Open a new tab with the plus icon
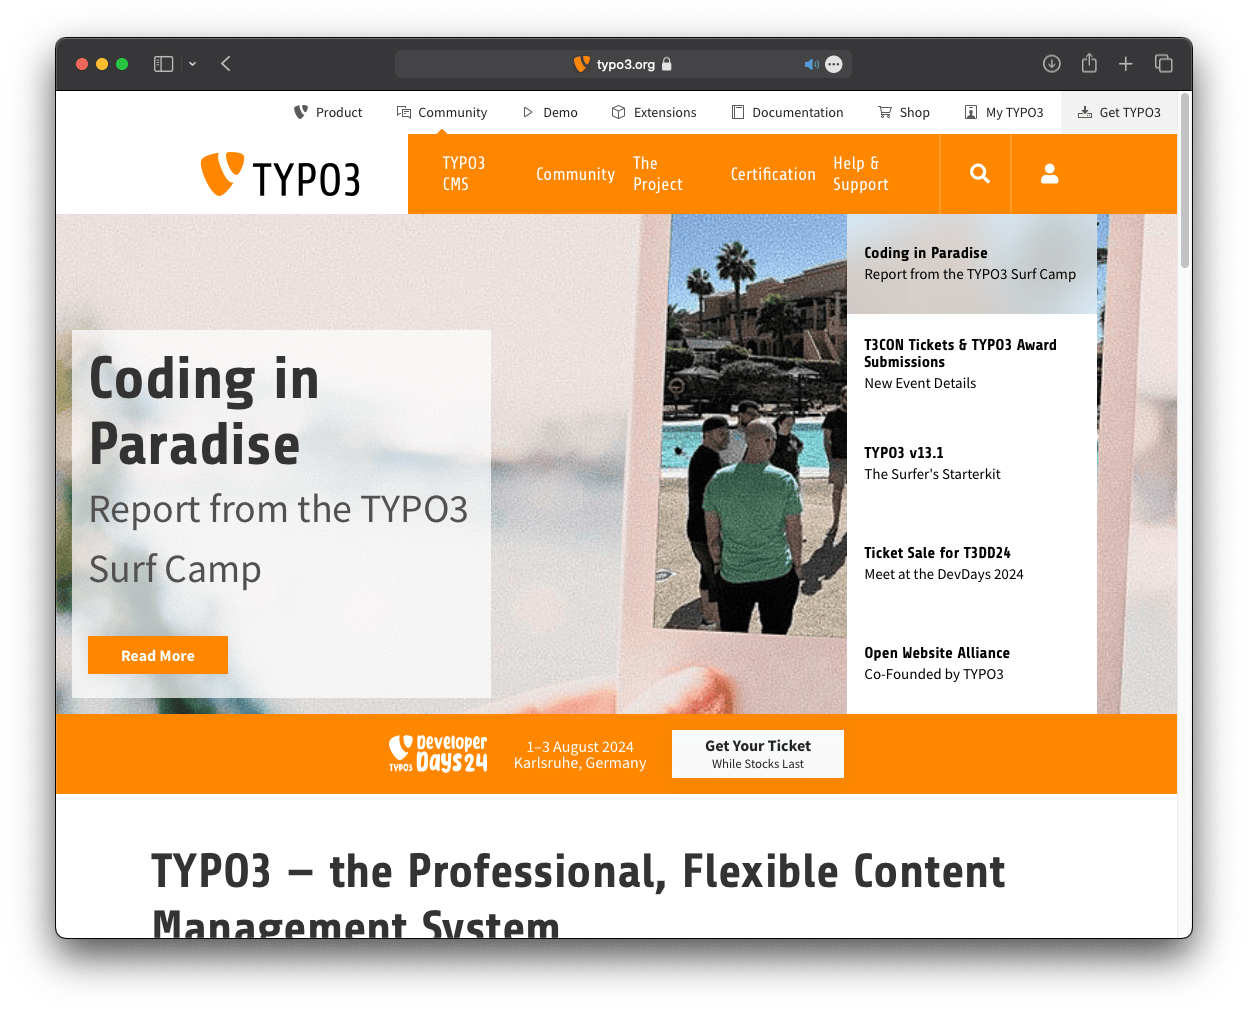This screenshot has height=1012, width=1248. [1126, 63]
